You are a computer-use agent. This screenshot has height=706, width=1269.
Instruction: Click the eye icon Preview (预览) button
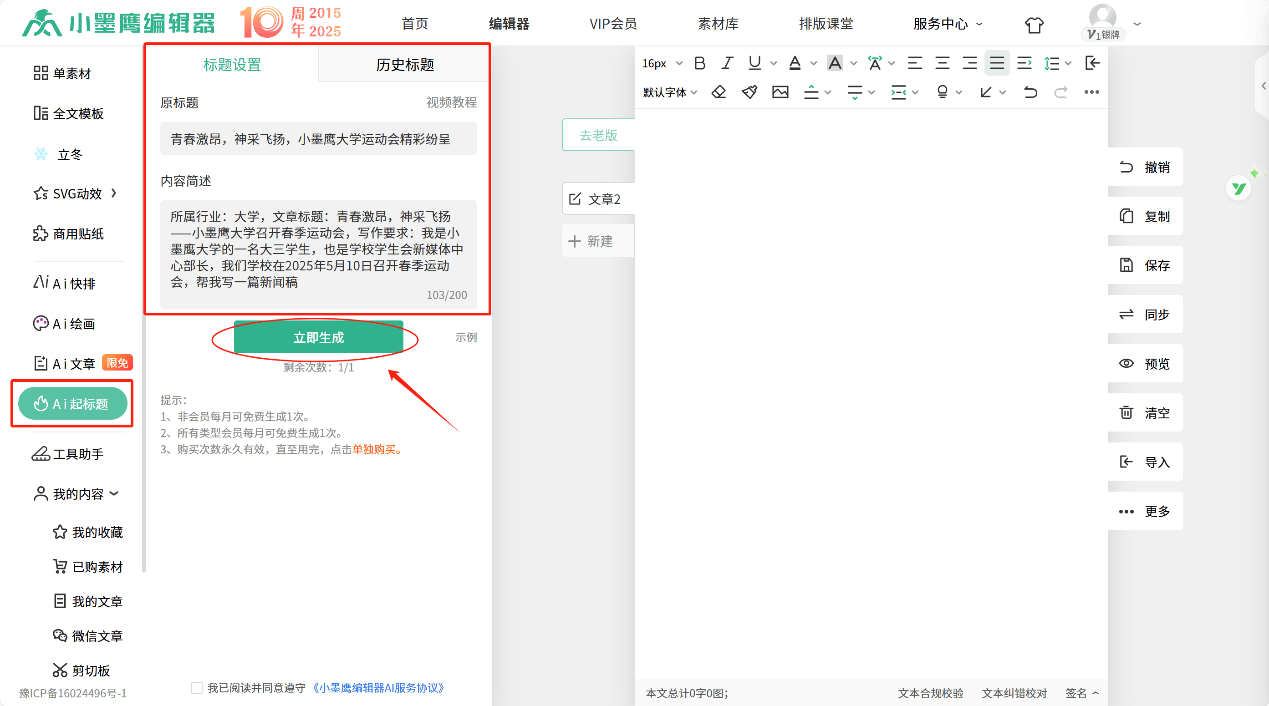[x=1145, y=364]
